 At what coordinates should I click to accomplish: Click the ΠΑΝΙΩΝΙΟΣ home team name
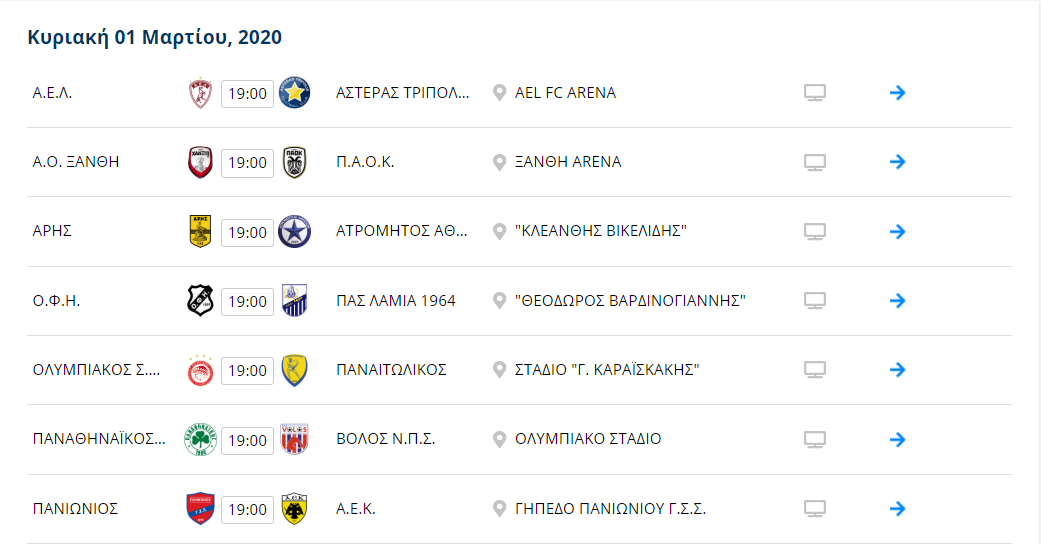75,509
